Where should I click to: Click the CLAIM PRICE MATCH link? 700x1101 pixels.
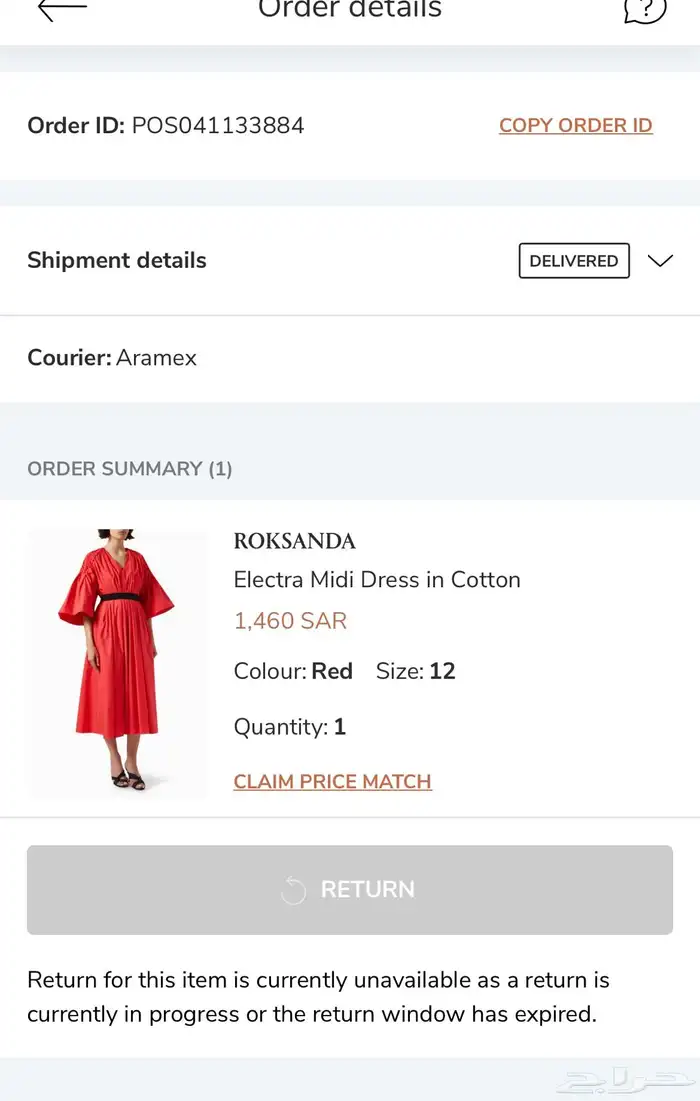pos(332,781)
